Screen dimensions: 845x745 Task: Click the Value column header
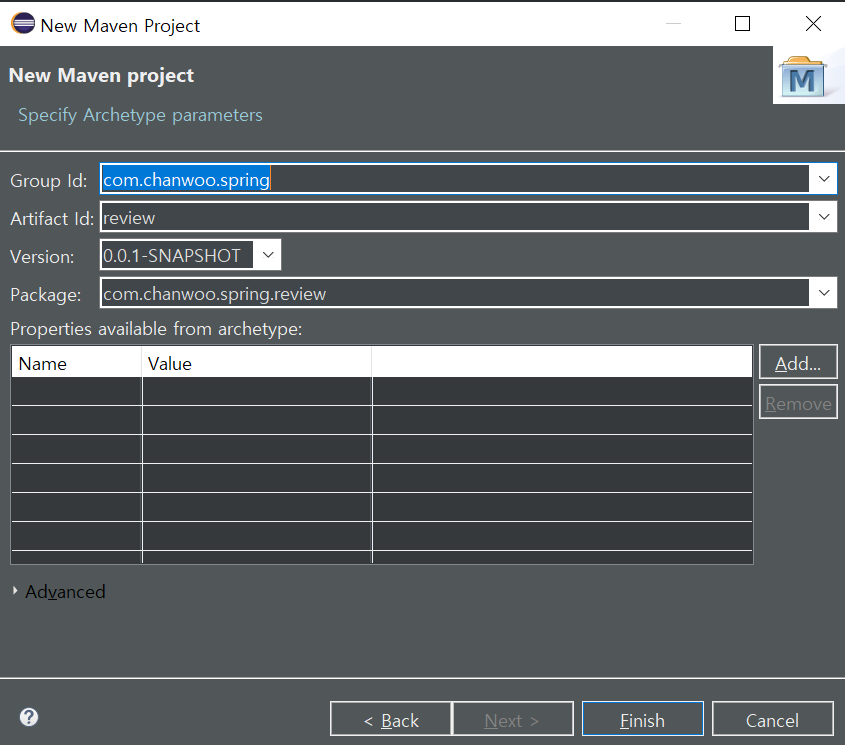(x=257, y=362)
